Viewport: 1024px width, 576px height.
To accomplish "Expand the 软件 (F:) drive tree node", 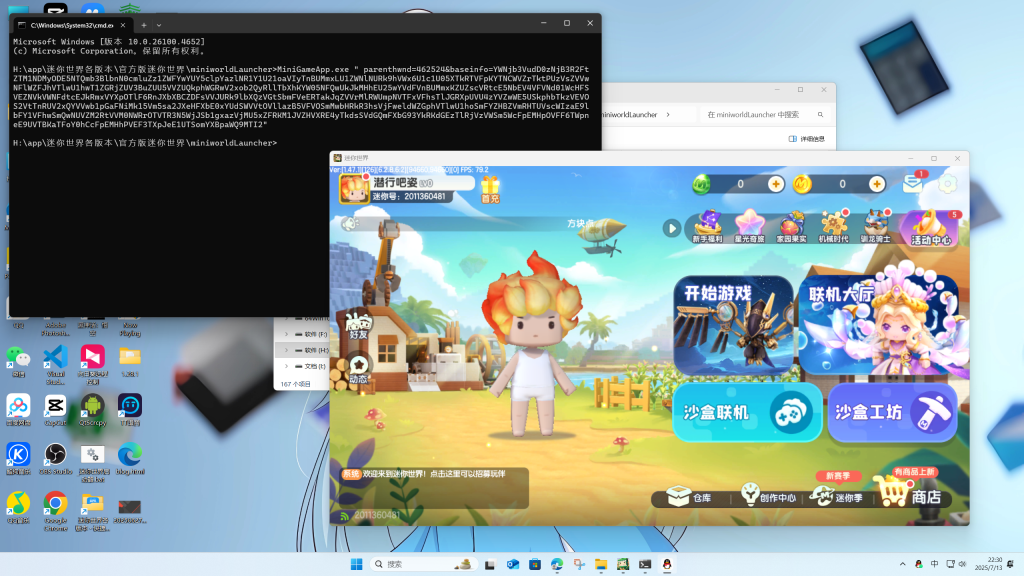I will [x=286, y=333].
